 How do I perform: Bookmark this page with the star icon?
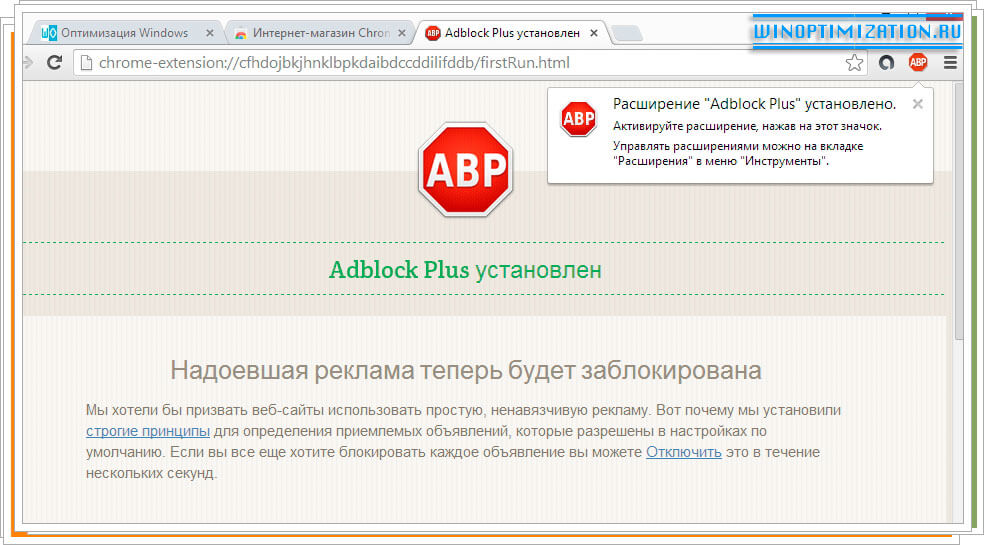click(854, 63)
